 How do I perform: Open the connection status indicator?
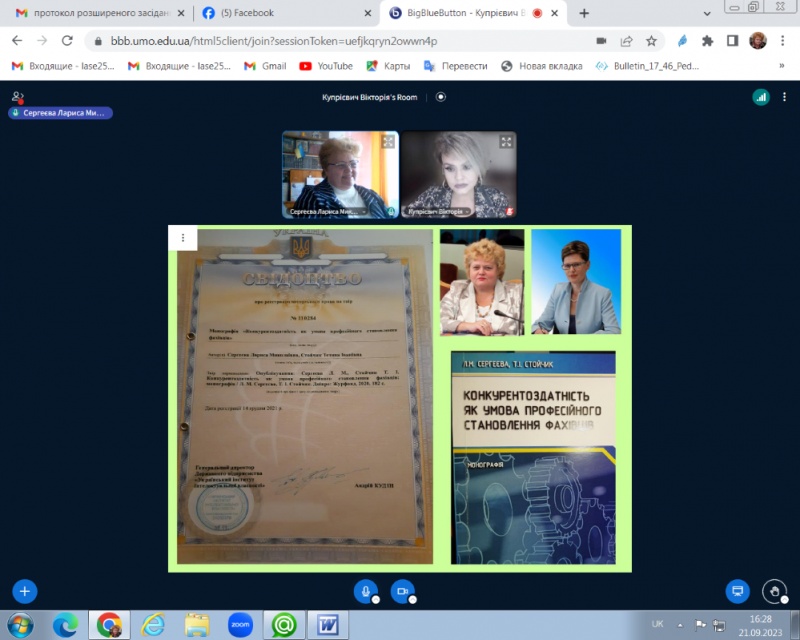point(761,97)
